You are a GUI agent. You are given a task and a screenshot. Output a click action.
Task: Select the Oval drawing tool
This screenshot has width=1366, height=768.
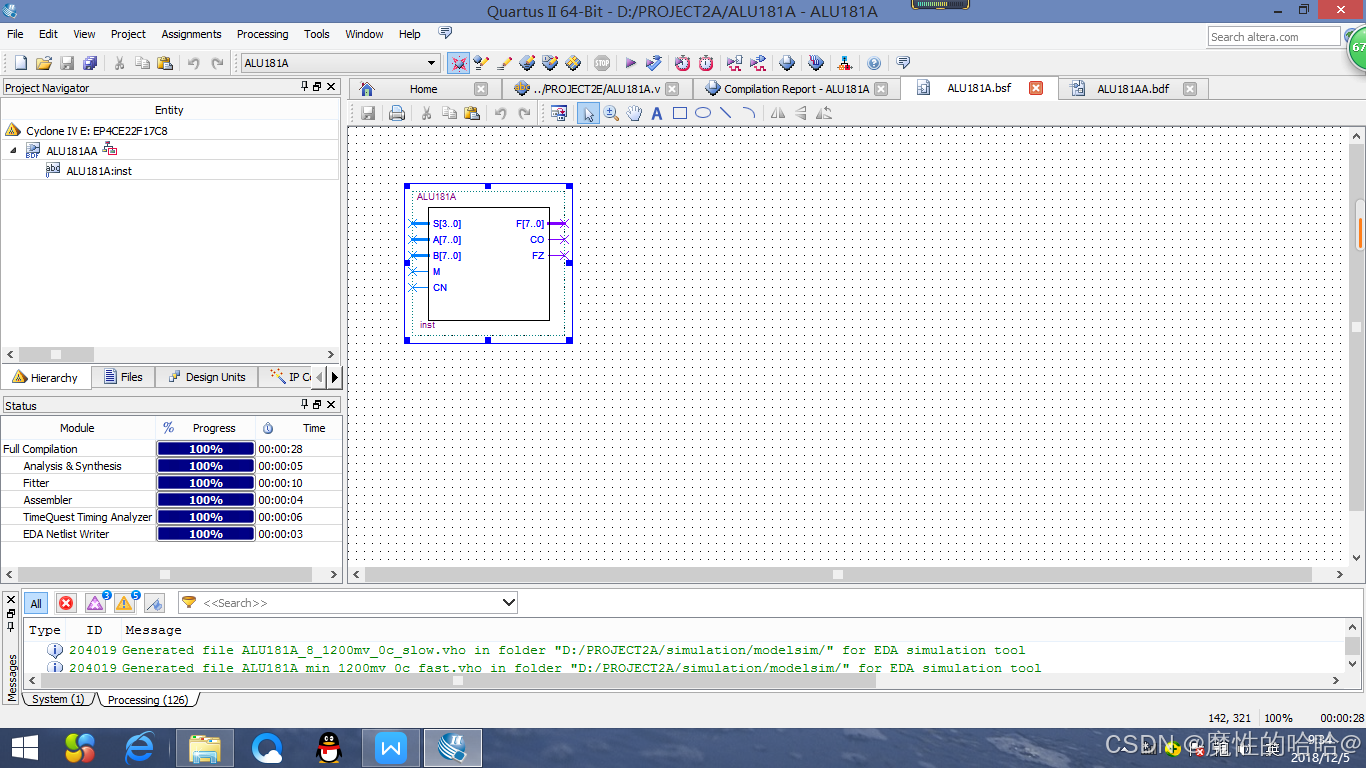tap(703, 113)
